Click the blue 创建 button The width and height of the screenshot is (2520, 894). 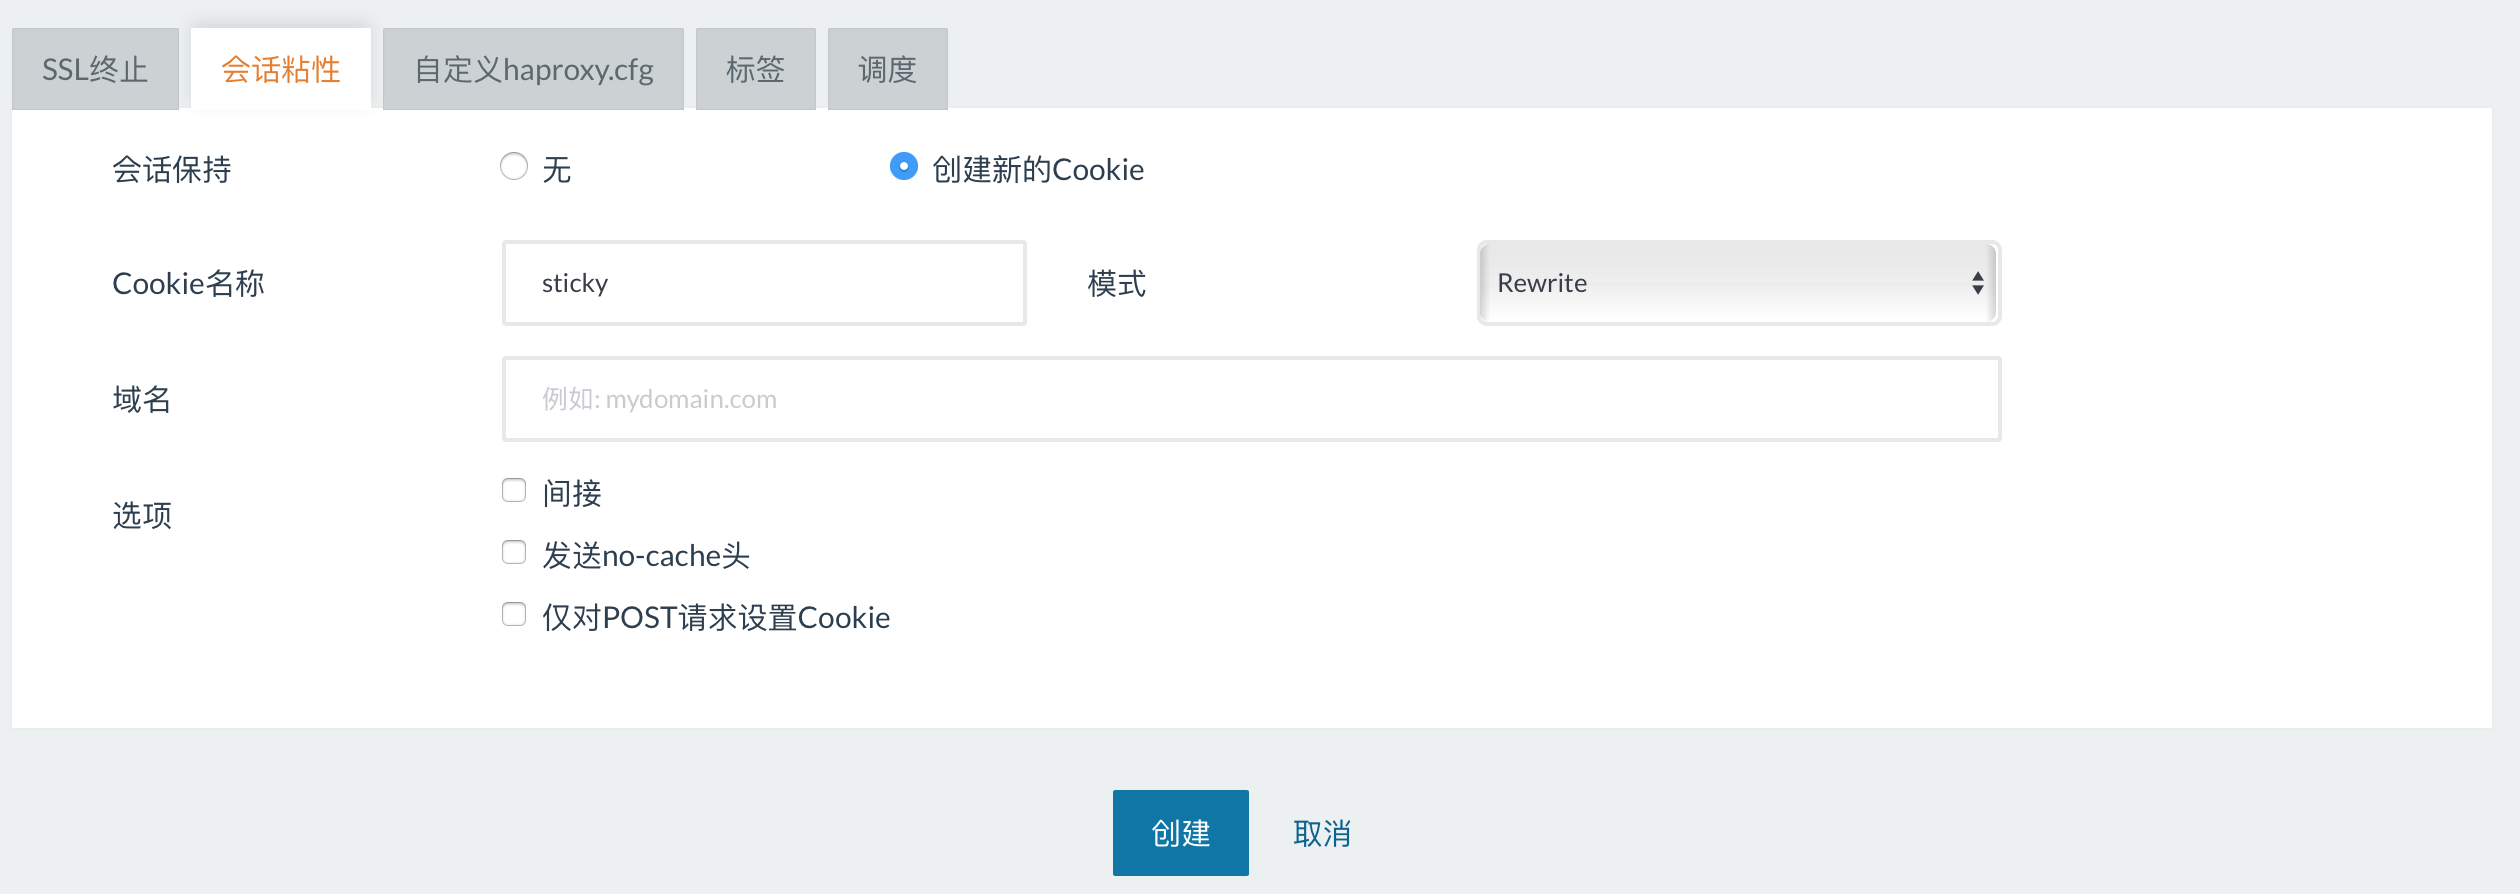1181,833
